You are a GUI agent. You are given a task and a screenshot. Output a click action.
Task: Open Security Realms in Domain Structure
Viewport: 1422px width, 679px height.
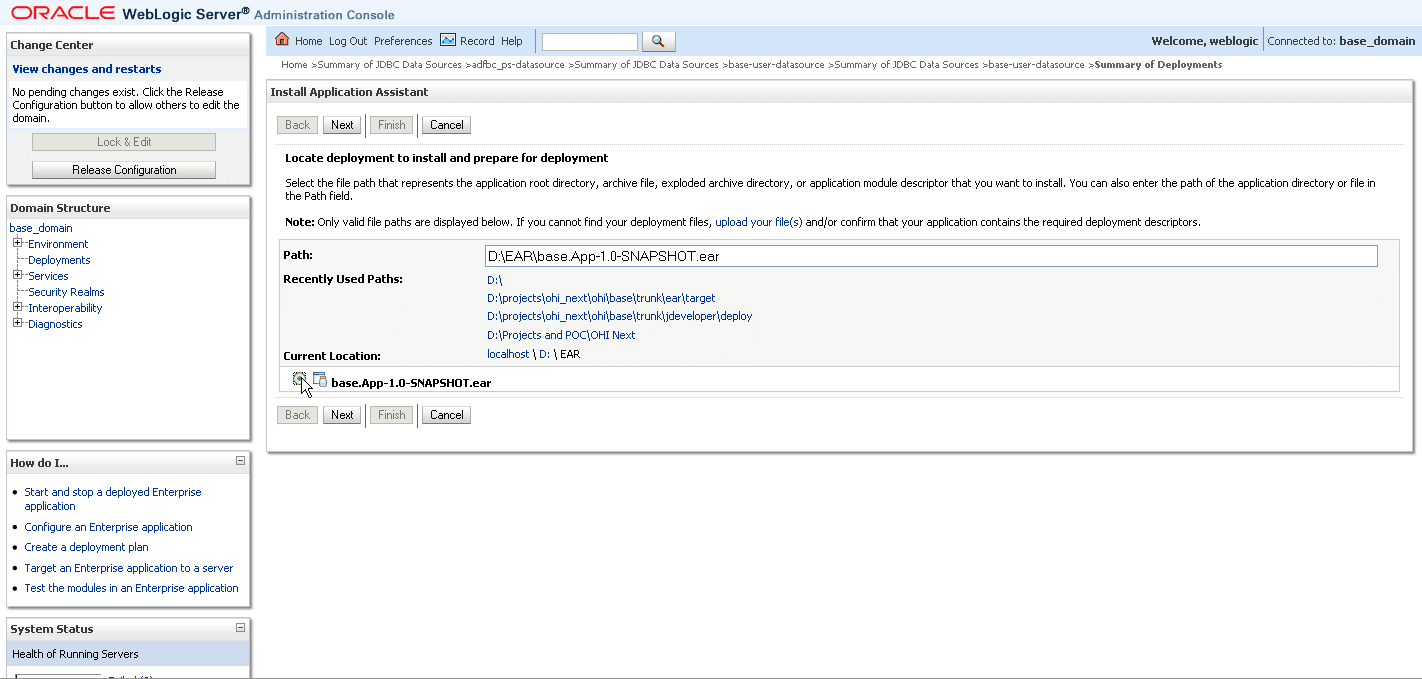(x=66, y=292)
